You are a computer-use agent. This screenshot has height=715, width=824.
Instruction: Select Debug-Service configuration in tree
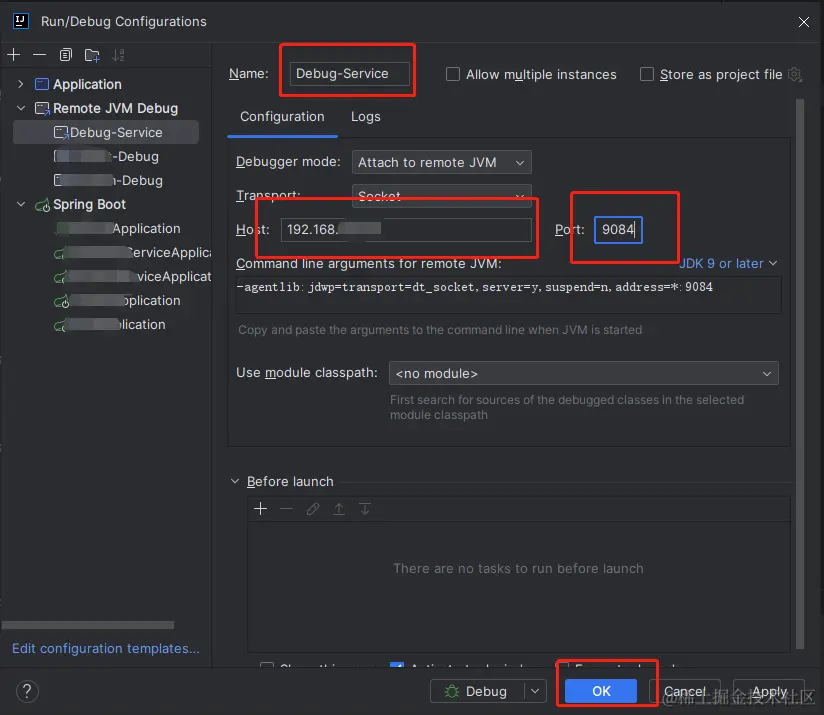(x=106, y=132)
